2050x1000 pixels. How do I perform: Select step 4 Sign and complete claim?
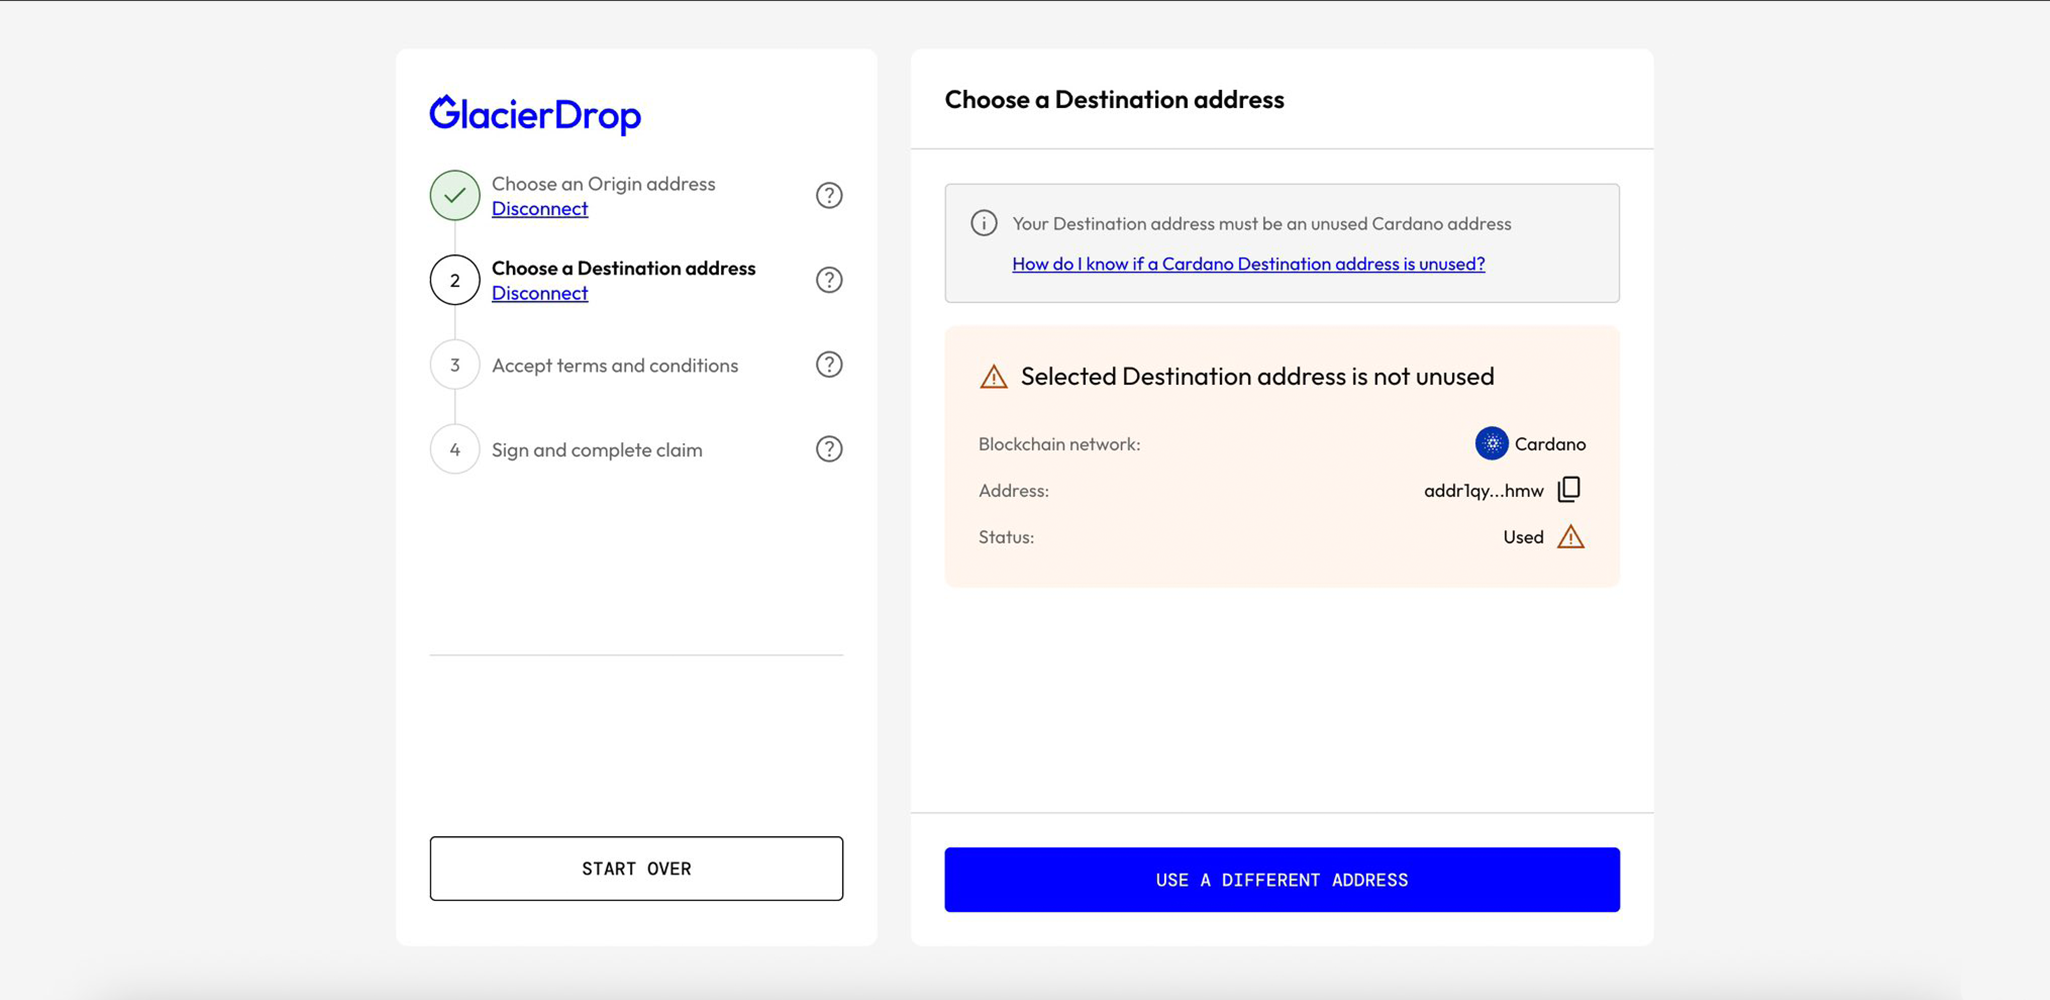[596, 450]
